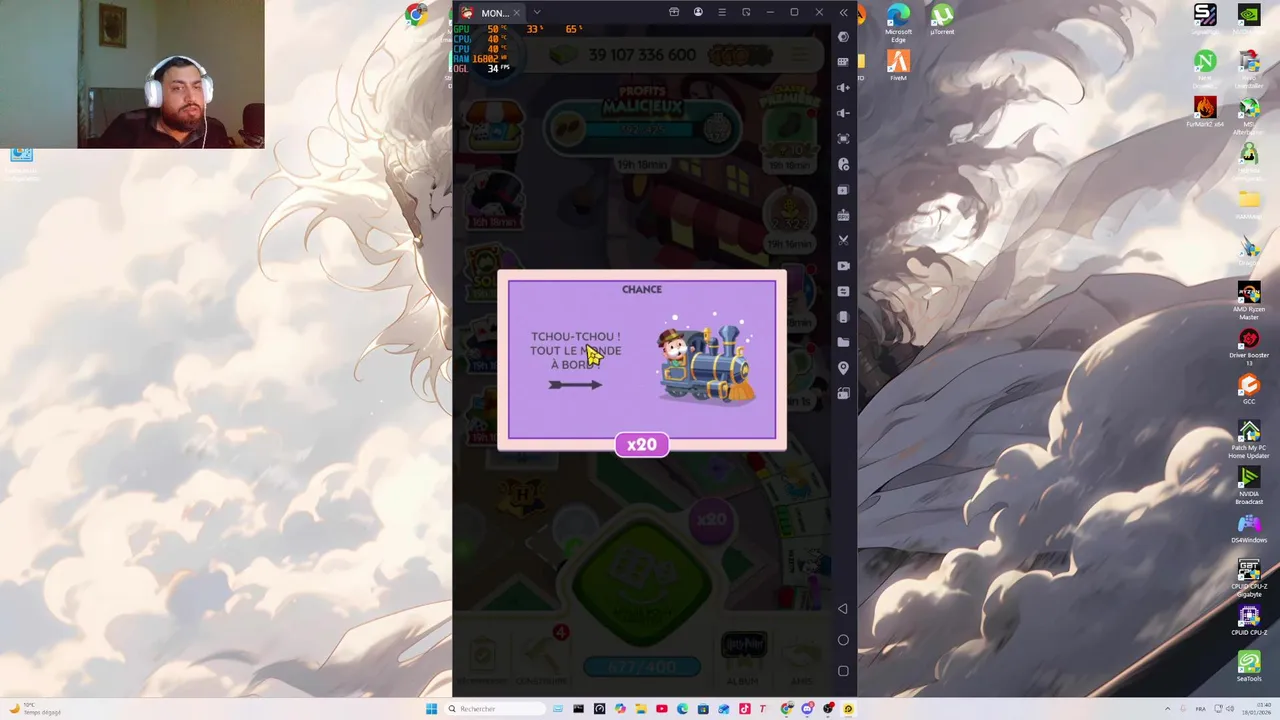Tap the train illustration on the Chance card
The height and width of the screenshot is (720, 1280).
(x=707, y=362)
